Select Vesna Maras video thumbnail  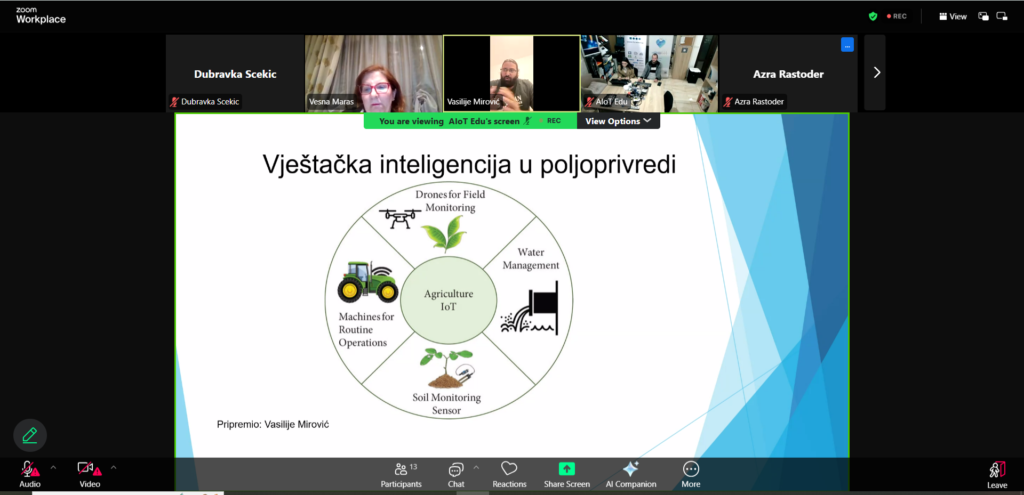click(x=373, y=73)
